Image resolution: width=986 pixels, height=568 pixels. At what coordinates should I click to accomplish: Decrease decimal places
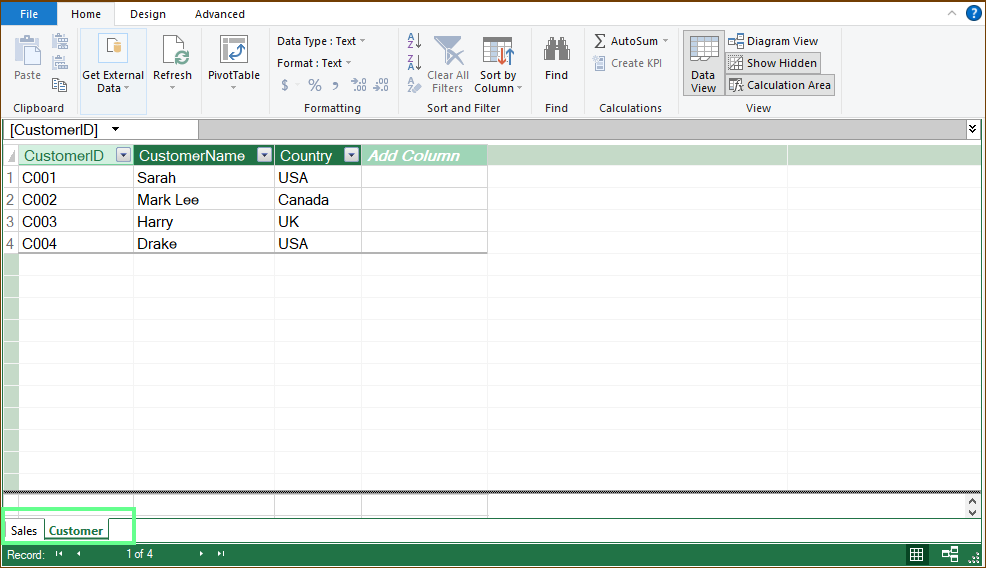[381, 85]
